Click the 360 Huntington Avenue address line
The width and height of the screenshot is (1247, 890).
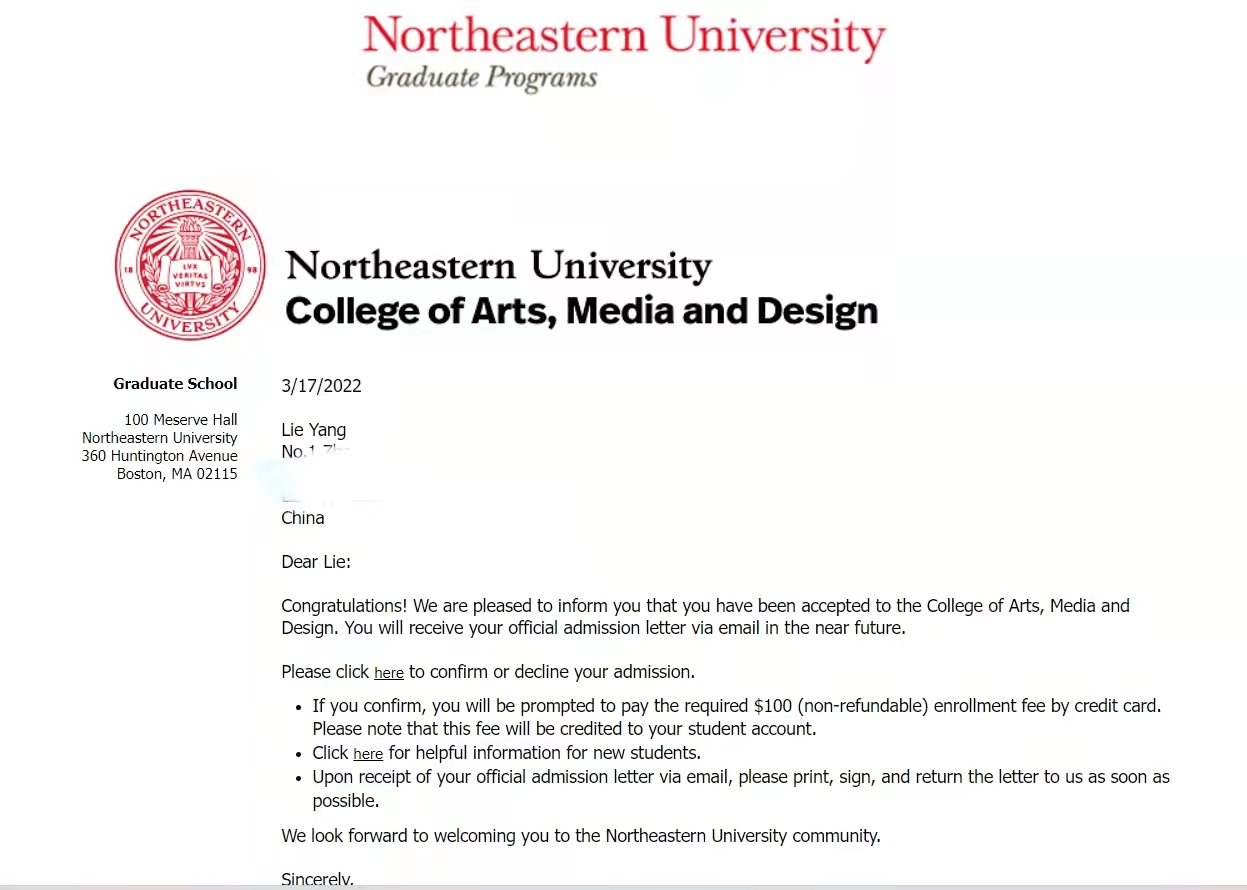click(x=159, y=456)
